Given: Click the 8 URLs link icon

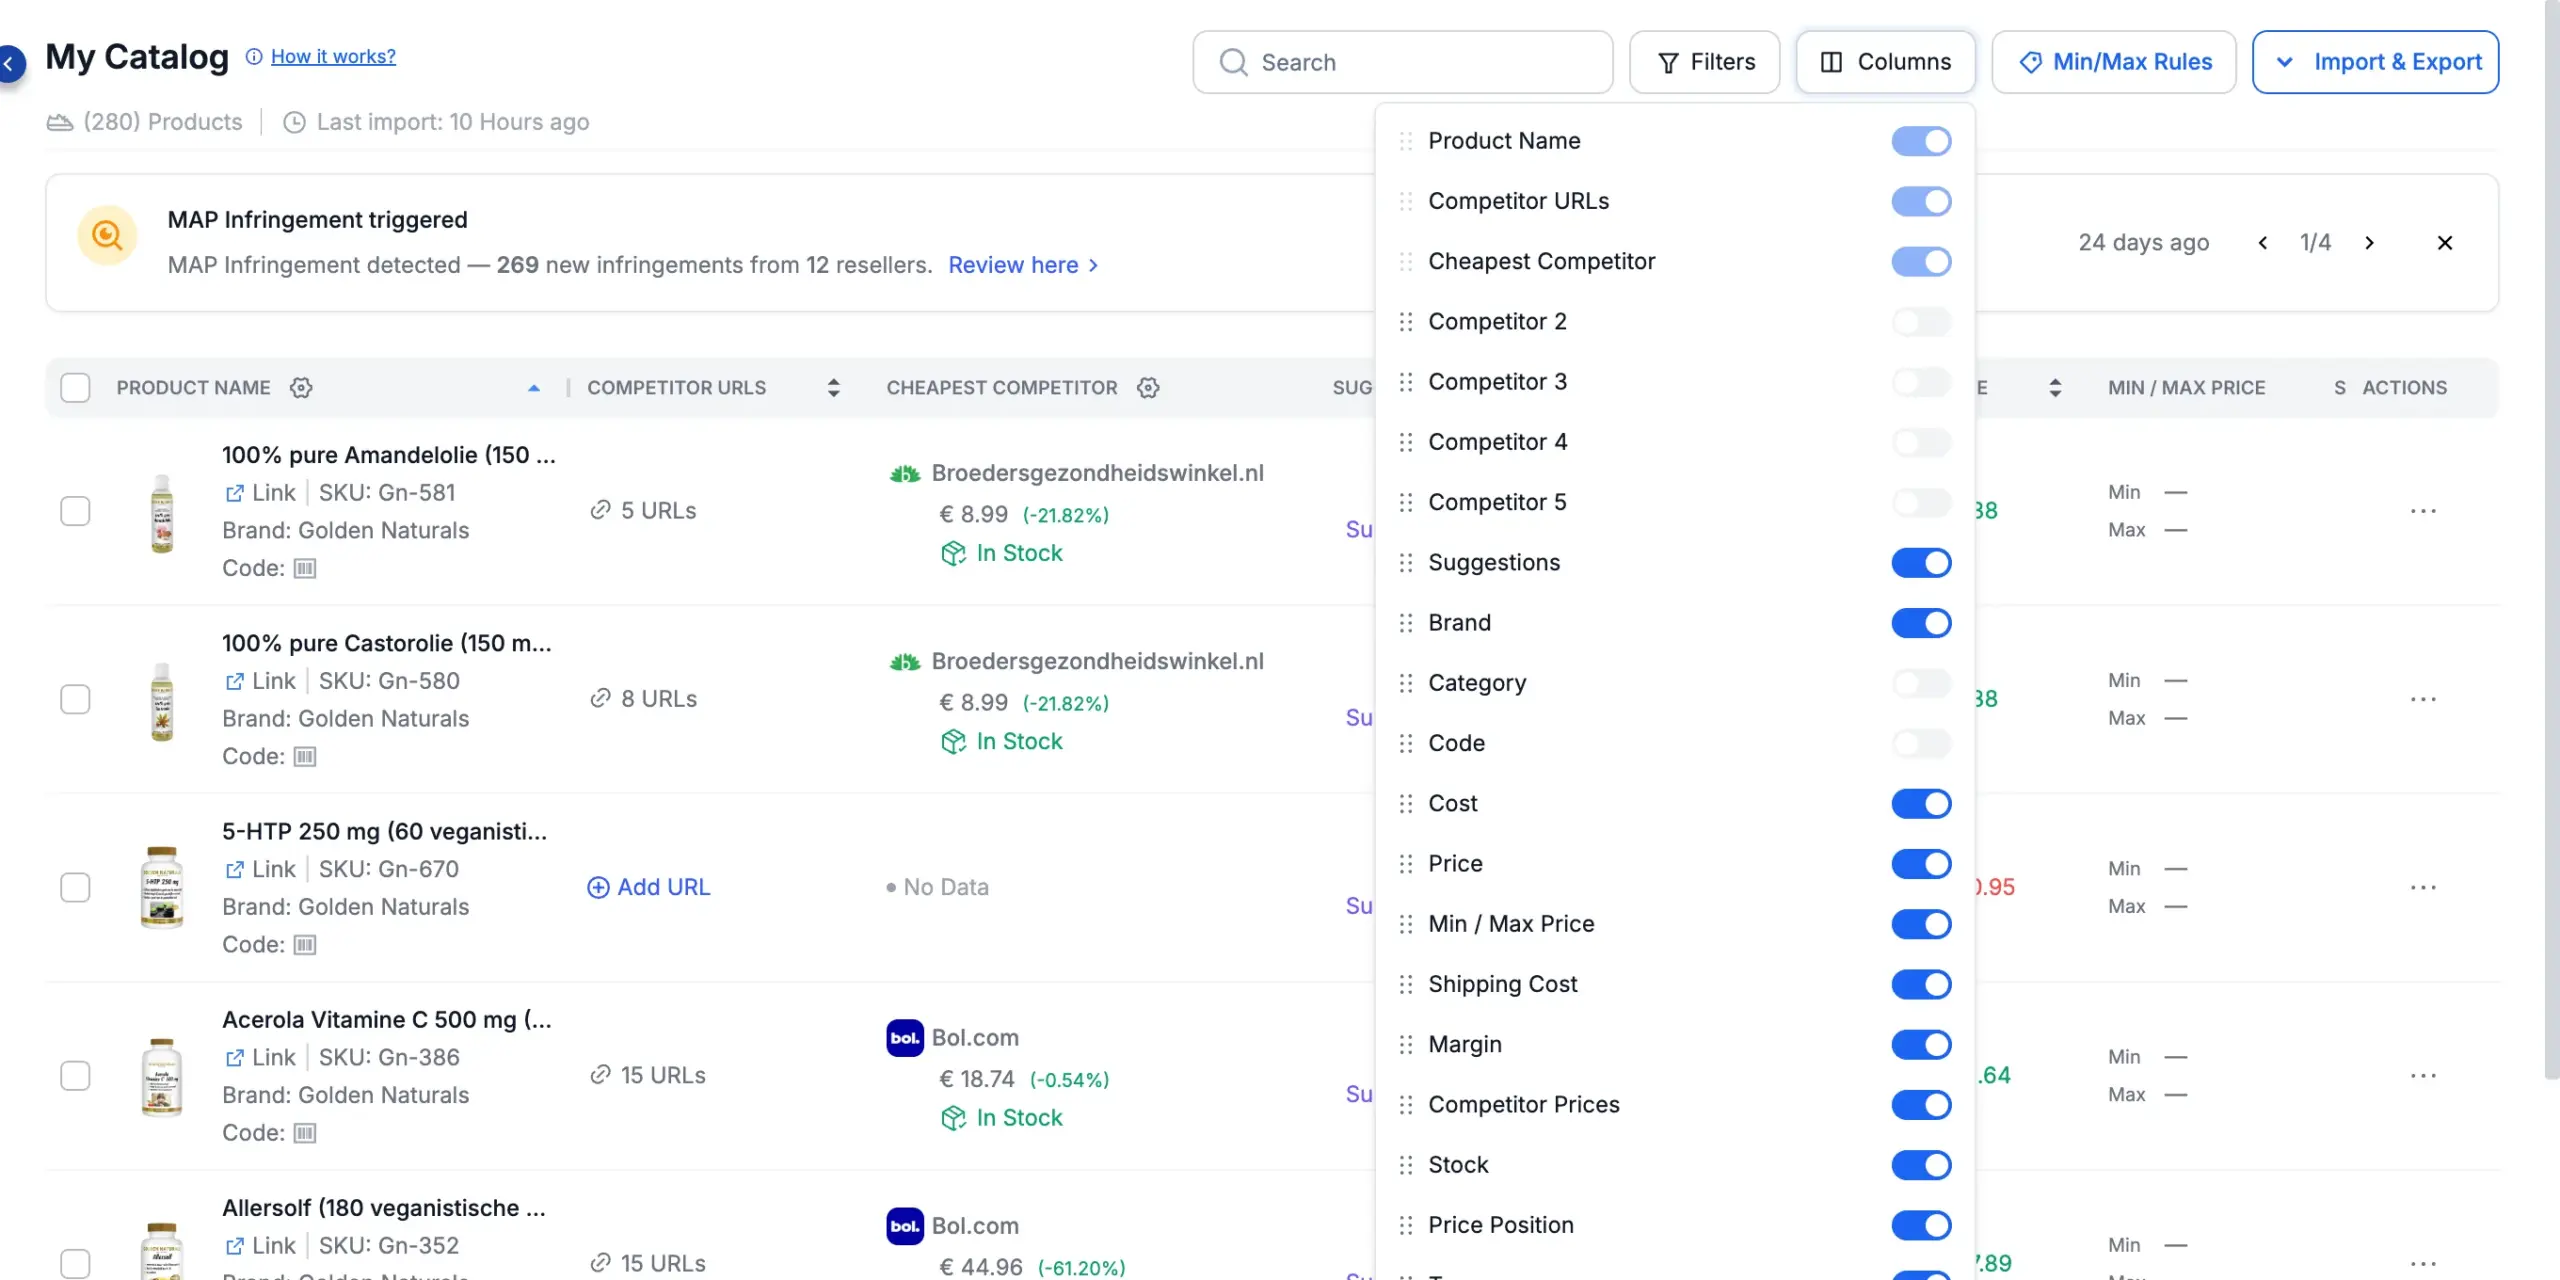Looking at the screenshot, I should point(600,699).
